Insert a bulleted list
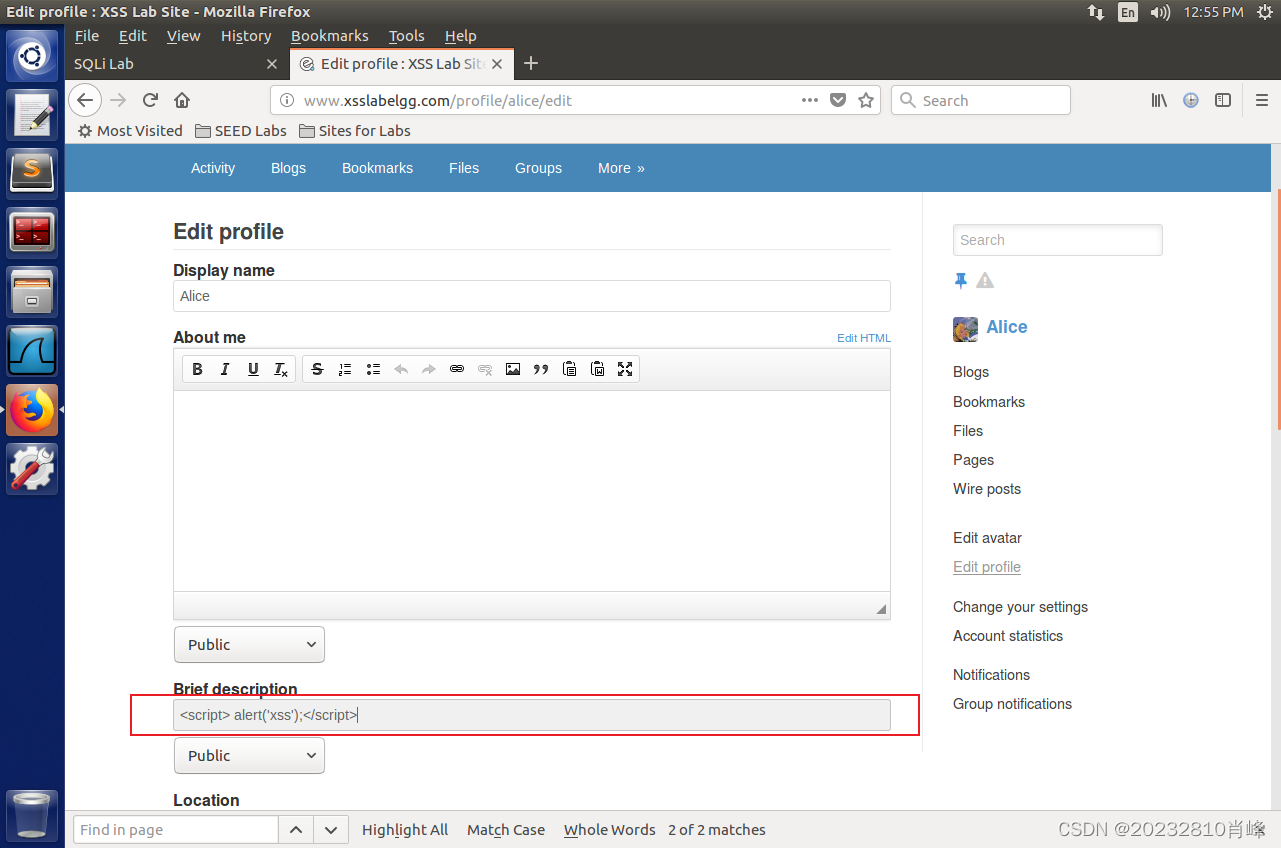 (x=373, y=369)
